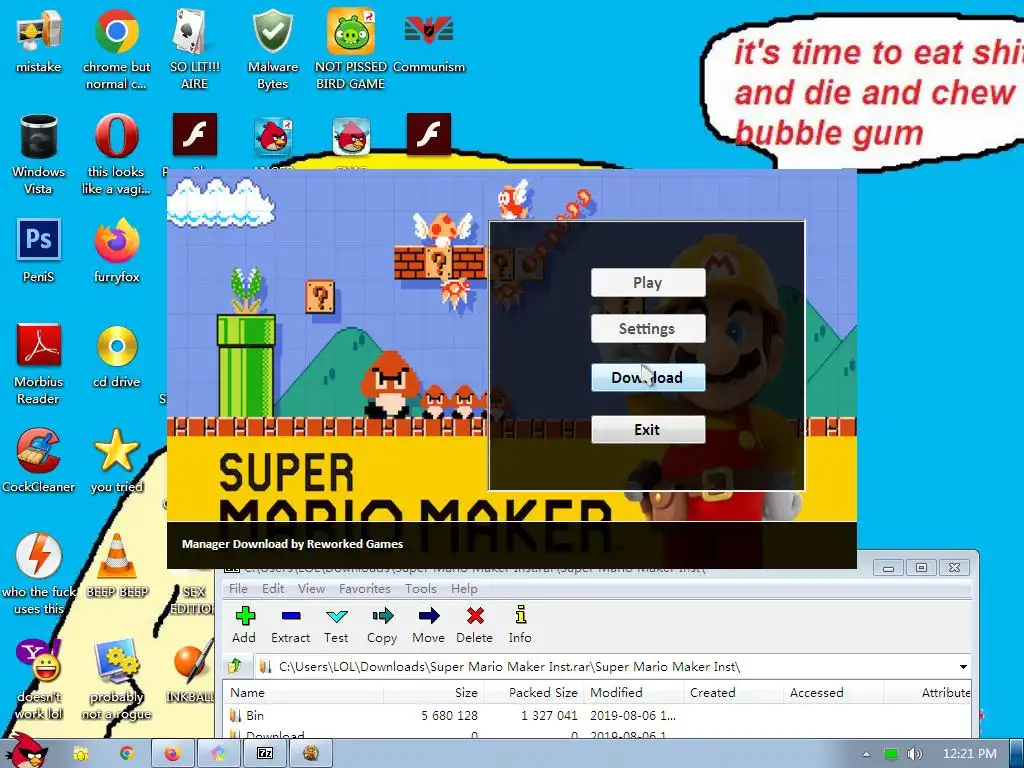Select the PeniS Photoshop desktop icon

click(x=39, y=251)
